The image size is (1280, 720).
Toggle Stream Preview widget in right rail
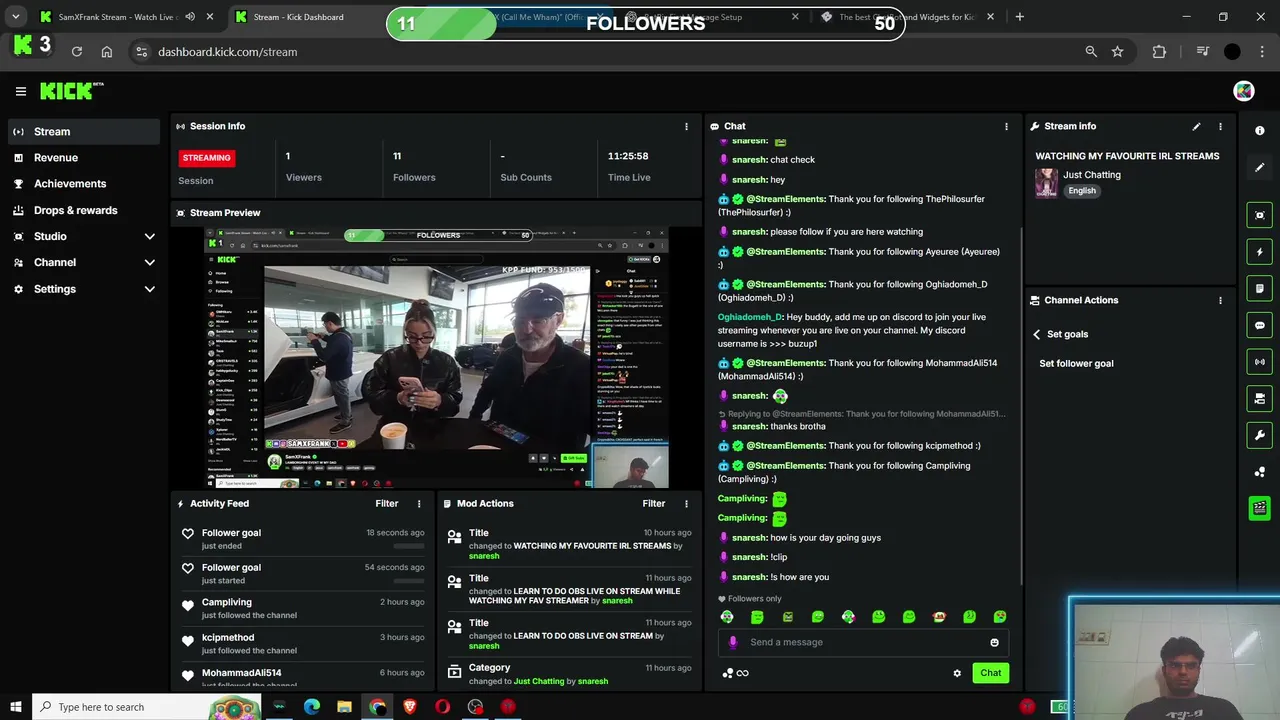coord(1259,215)
